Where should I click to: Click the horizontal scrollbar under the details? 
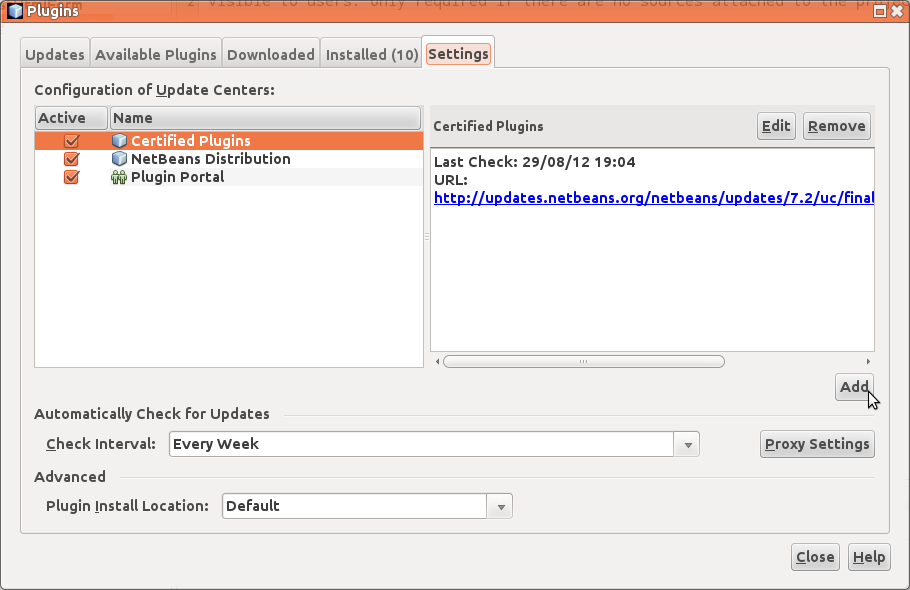[x=583, y=362]
